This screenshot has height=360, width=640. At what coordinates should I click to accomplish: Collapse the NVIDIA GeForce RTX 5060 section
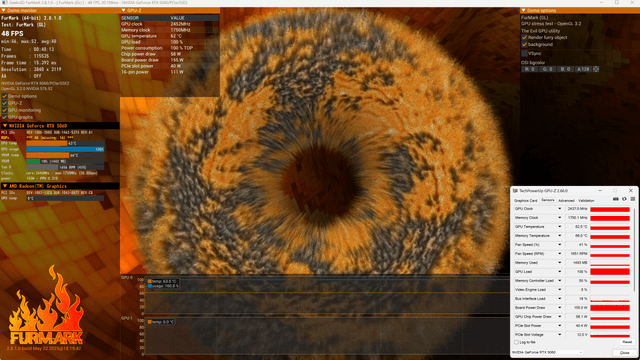click(5, 126)
